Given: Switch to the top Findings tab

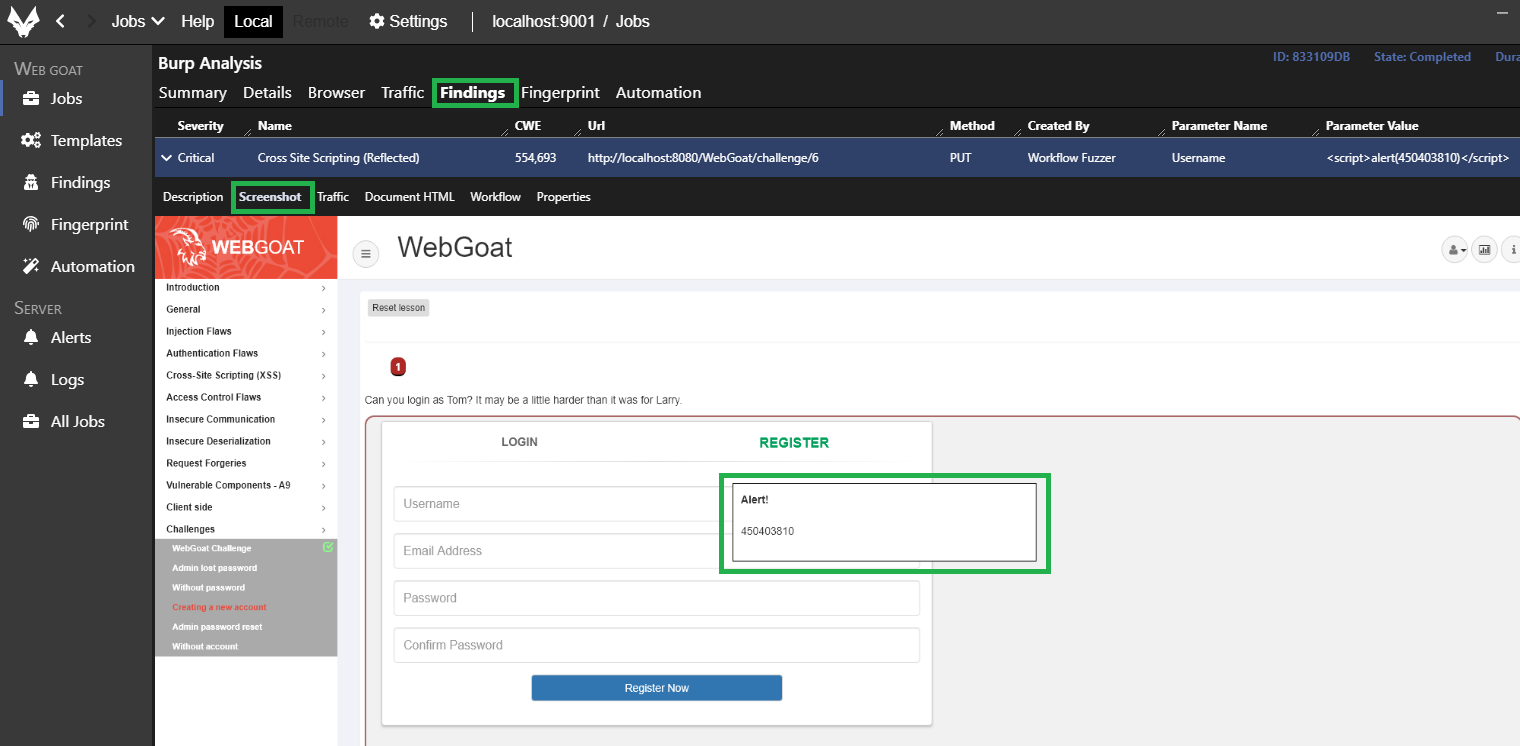Looking at the screenshot, I should tap(474, 93).
